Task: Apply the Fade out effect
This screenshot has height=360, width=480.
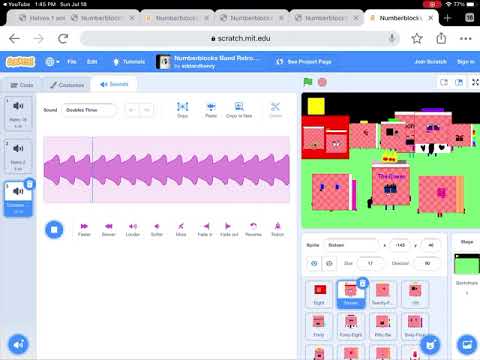Action: point(229,229)
